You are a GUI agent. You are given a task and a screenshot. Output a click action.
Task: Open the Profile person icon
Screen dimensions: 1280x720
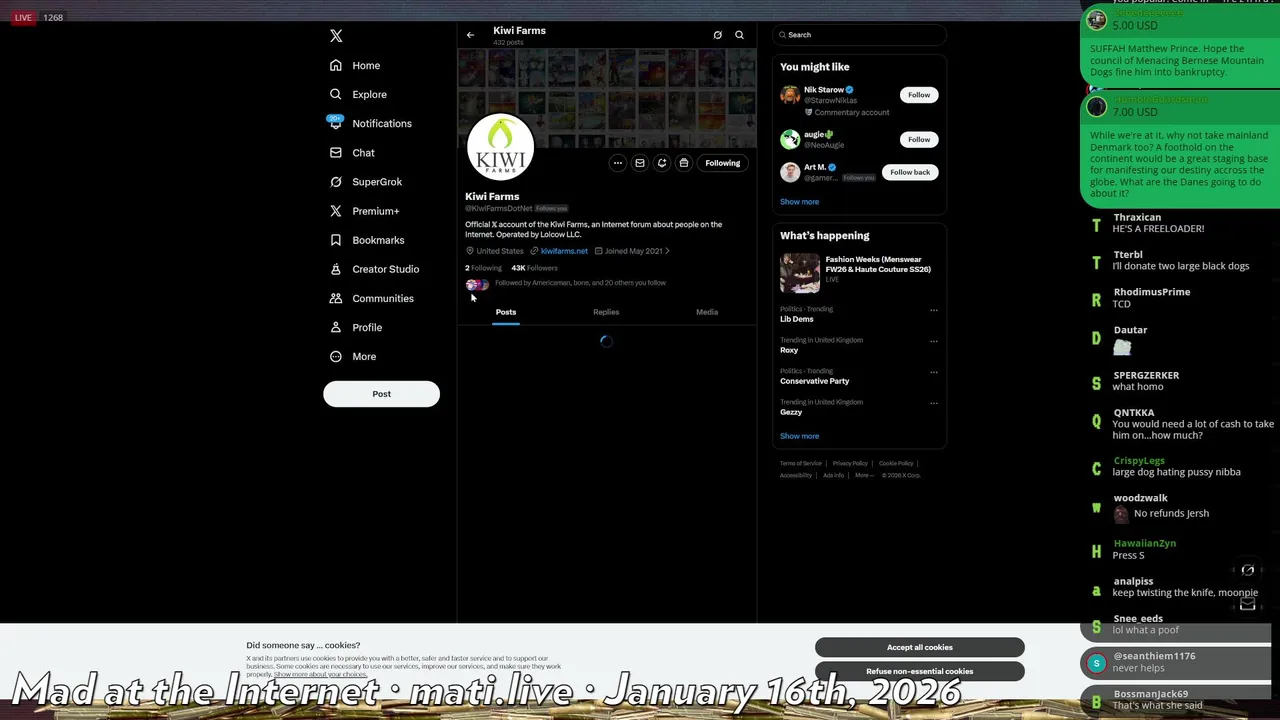336,327
